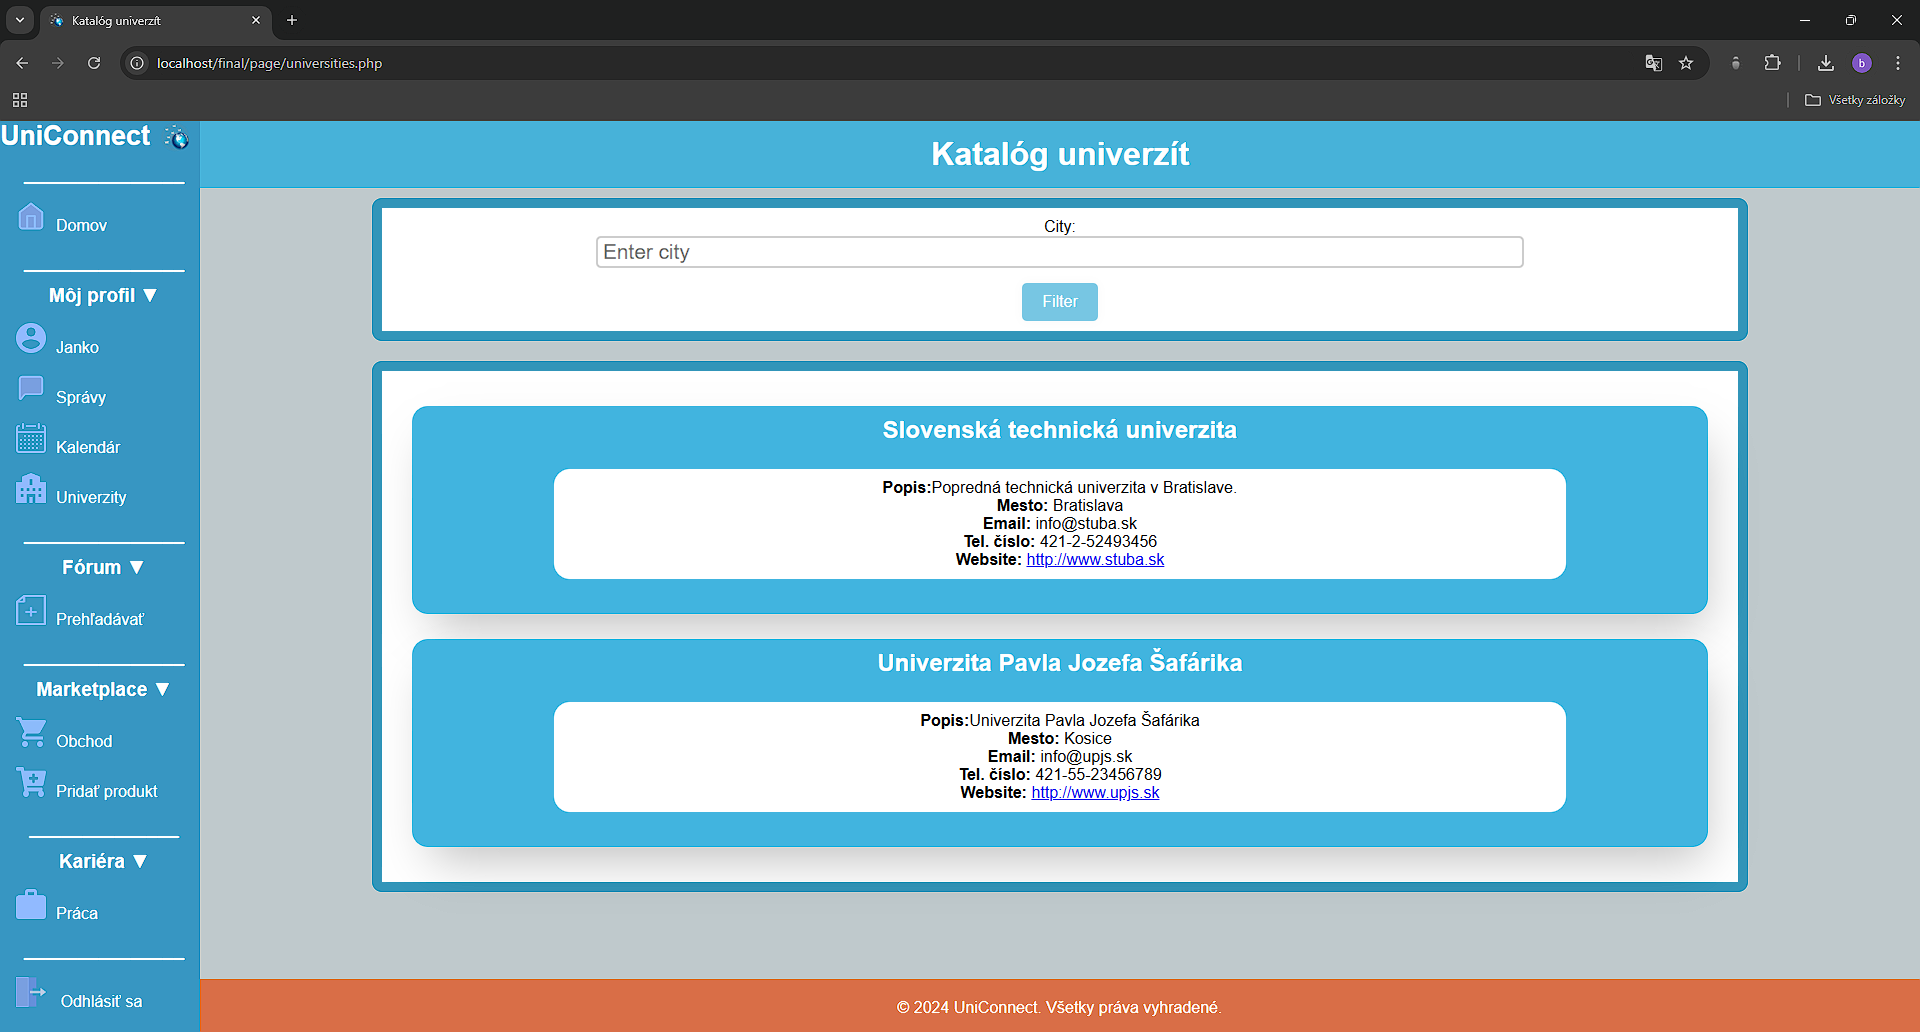This screenshot has height=1032, width=1920.
Task: Click the browser address bar URL
Action: pyautogui.click(x=270, y=63)
